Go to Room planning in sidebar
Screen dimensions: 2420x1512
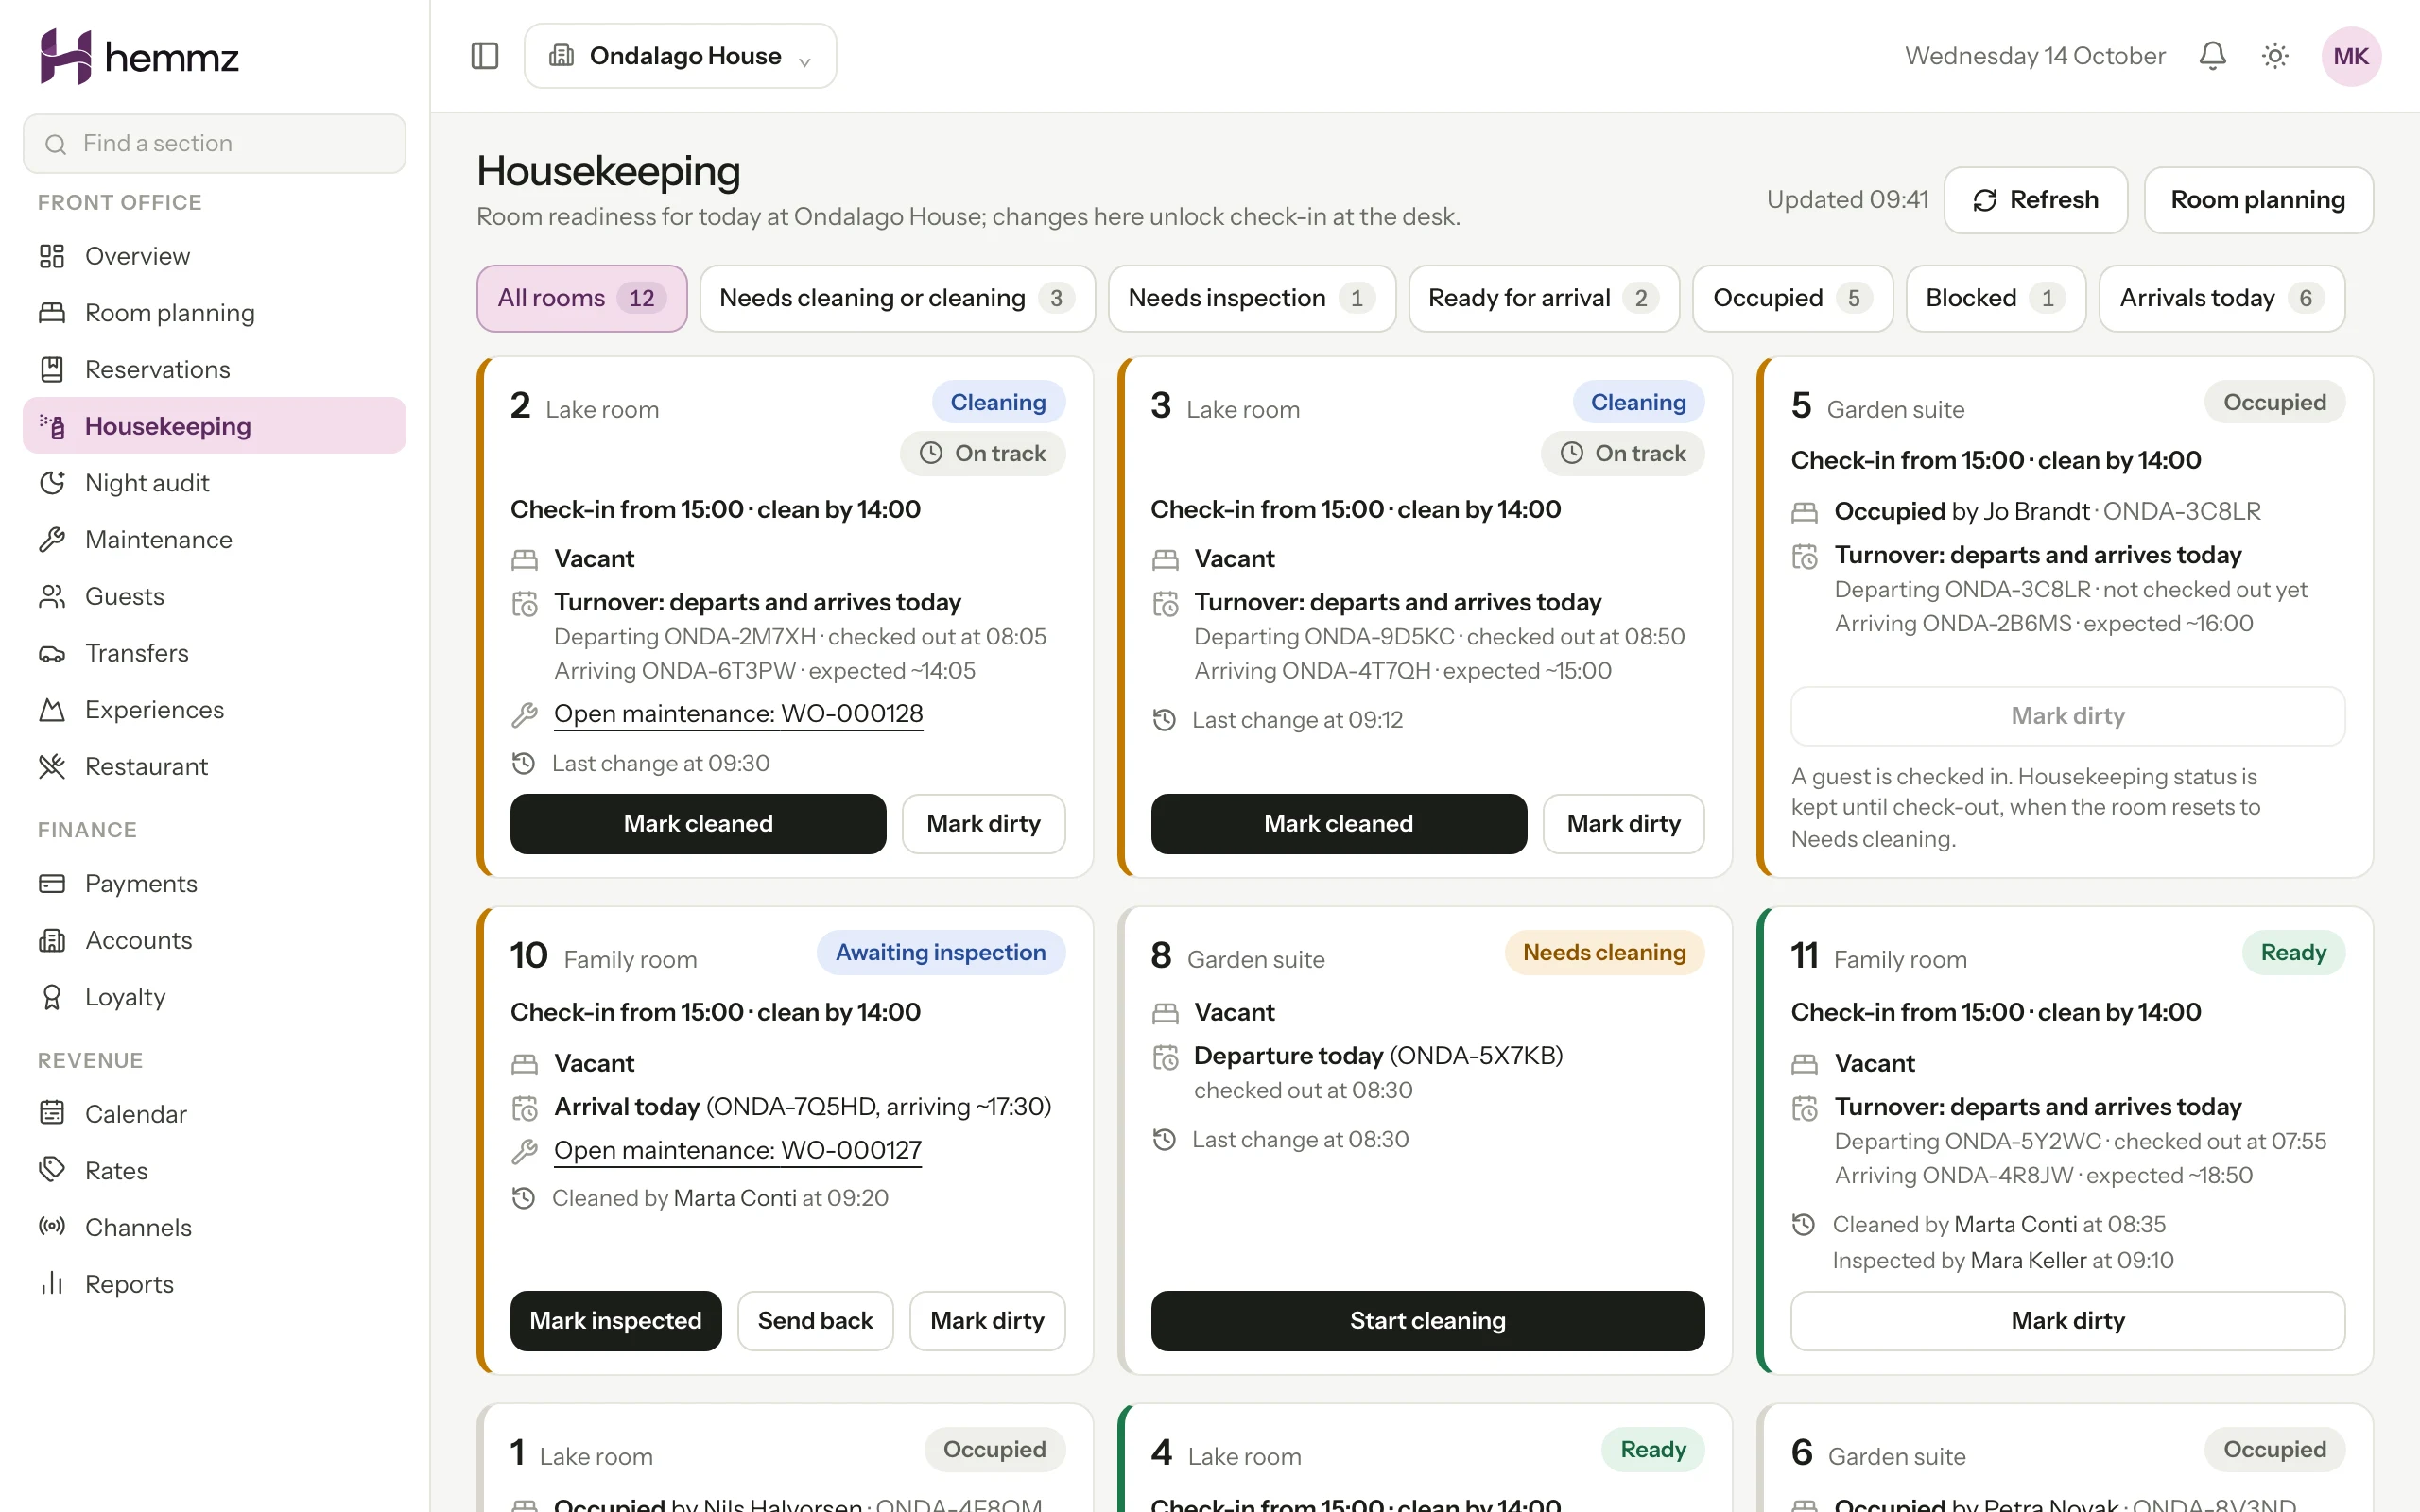pos(214,313)
